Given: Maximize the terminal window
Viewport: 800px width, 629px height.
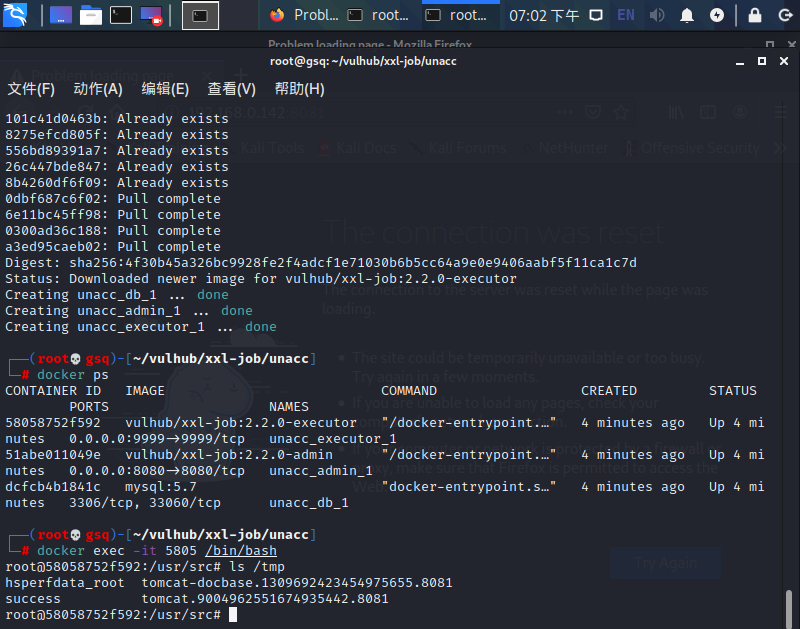Looking at the screenshot, I should 762,61.
